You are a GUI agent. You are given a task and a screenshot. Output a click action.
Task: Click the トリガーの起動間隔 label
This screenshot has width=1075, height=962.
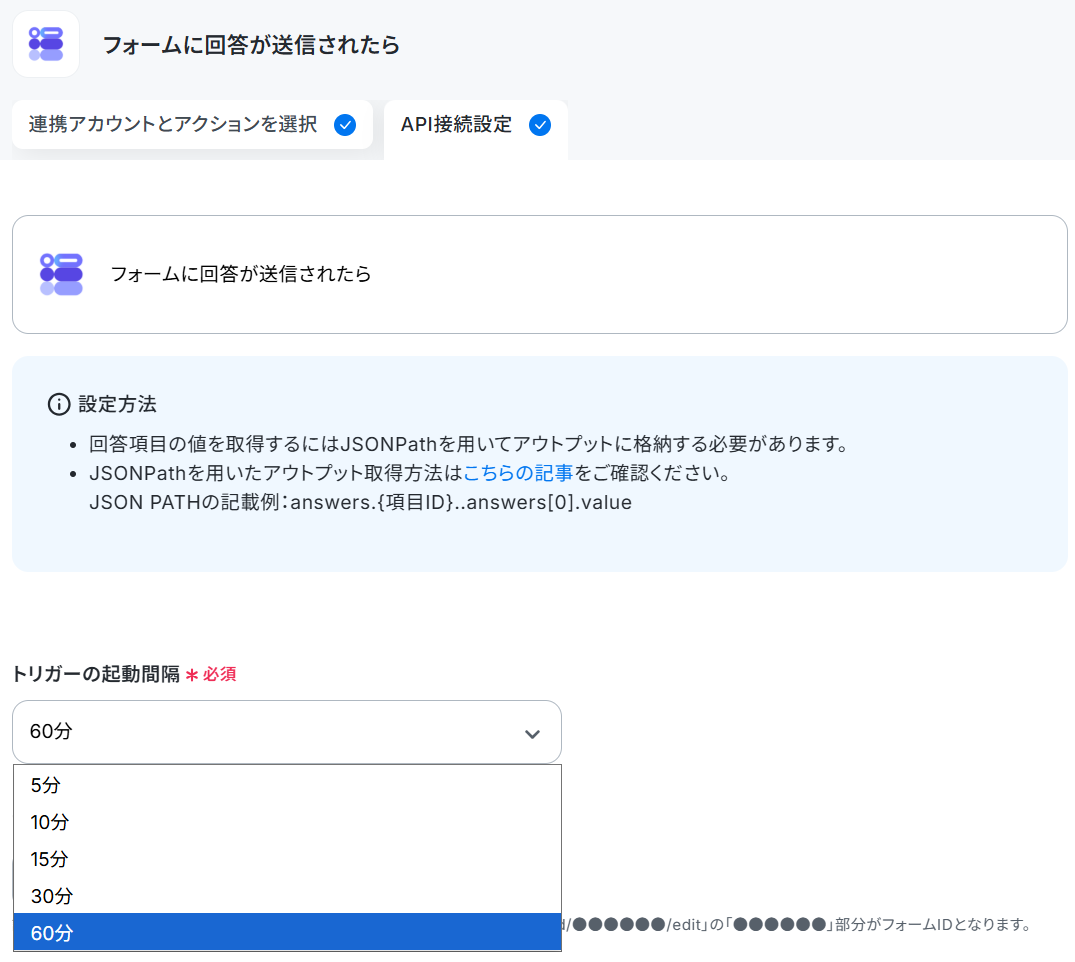click(96, 674)
